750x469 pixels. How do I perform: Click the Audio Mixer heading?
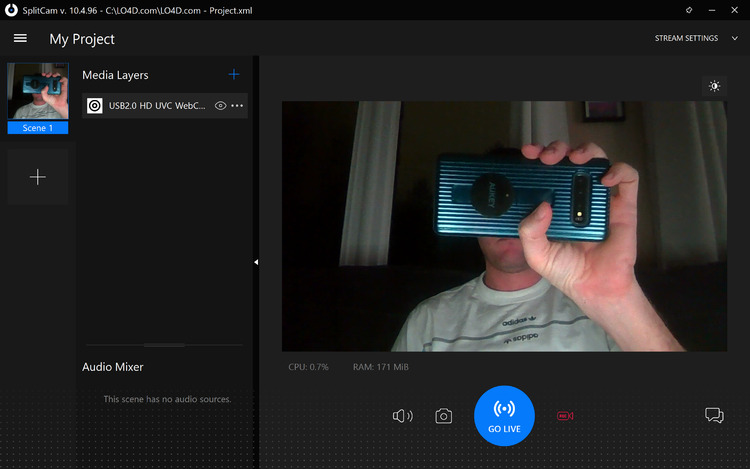(x=113, y=367)
